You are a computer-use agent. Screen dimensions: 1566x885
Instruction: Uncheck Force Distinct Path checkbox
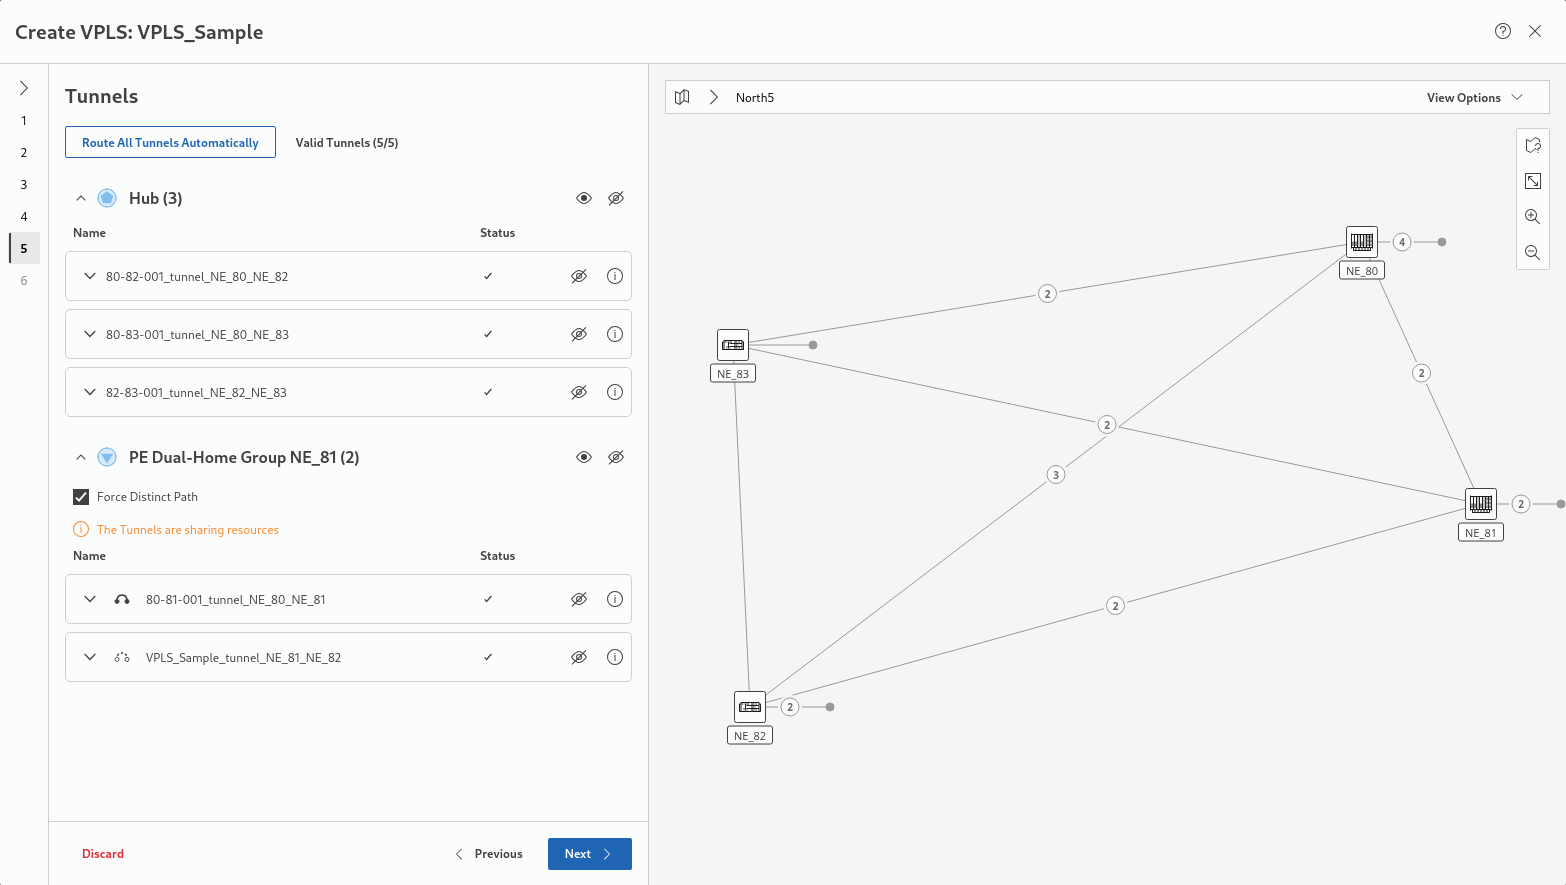click(x=81, y=497)
